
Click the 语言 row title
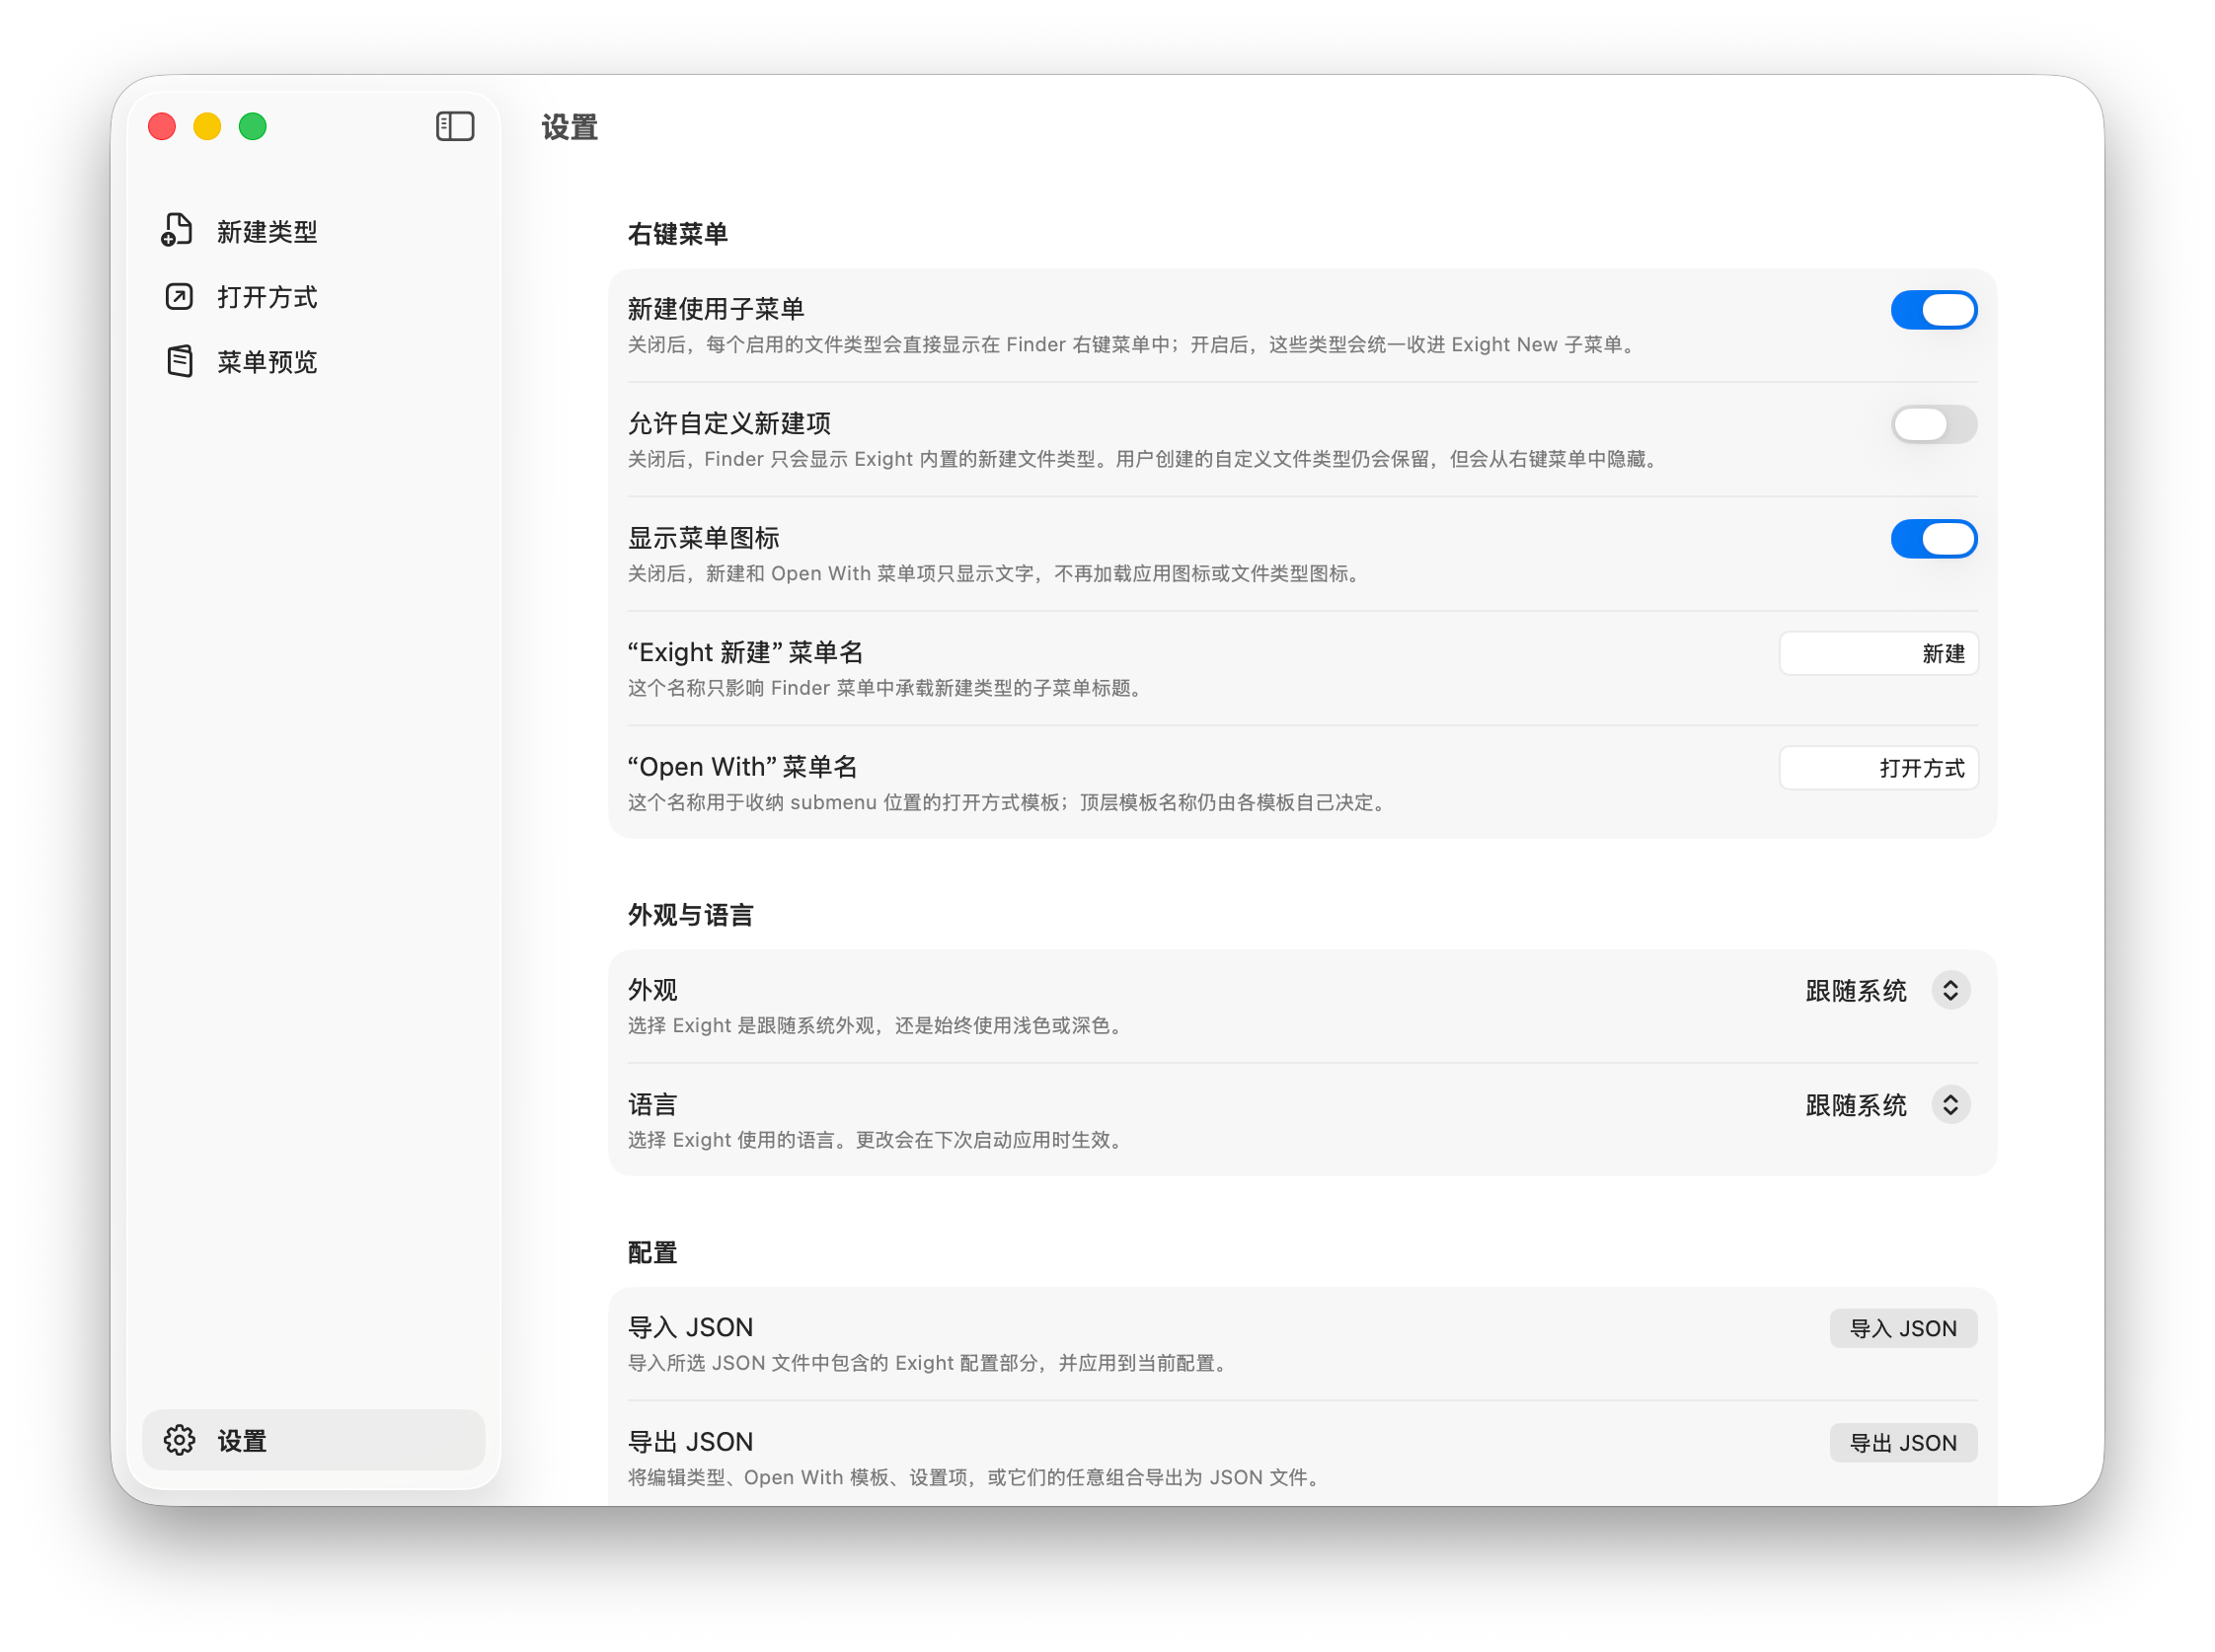(x=652, y=1104)
